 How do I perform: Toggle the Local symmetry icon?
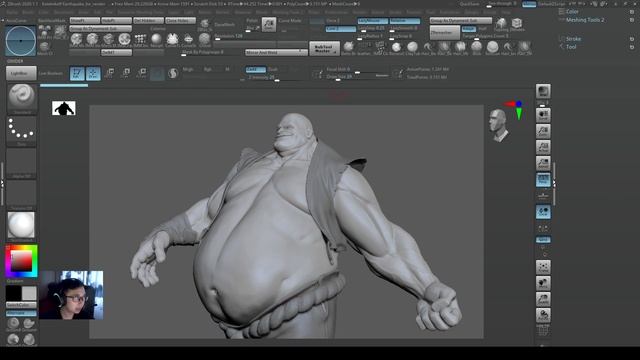coord(543,212)
